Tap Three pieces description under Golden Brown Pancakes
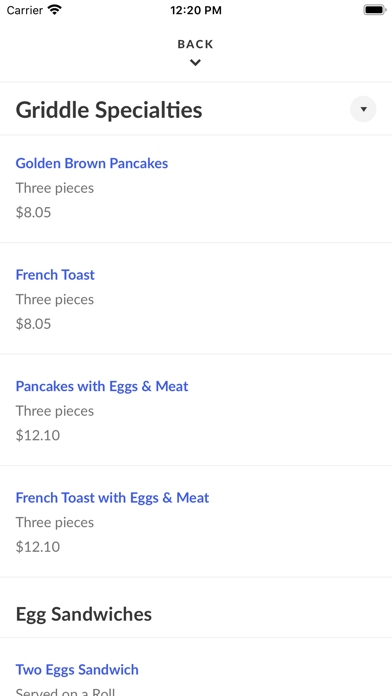 point(55,188)
